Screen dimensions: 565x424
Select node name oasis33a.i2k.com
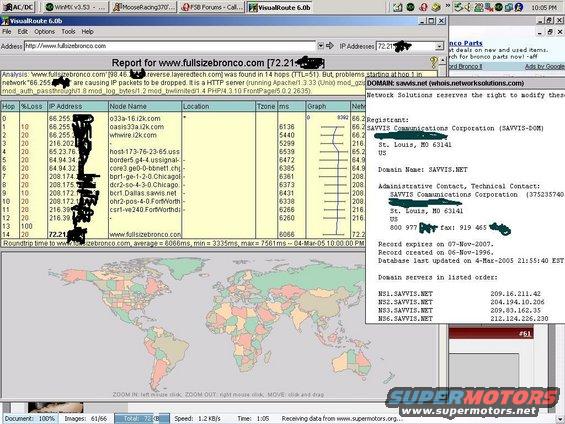(x=137, y=127)
